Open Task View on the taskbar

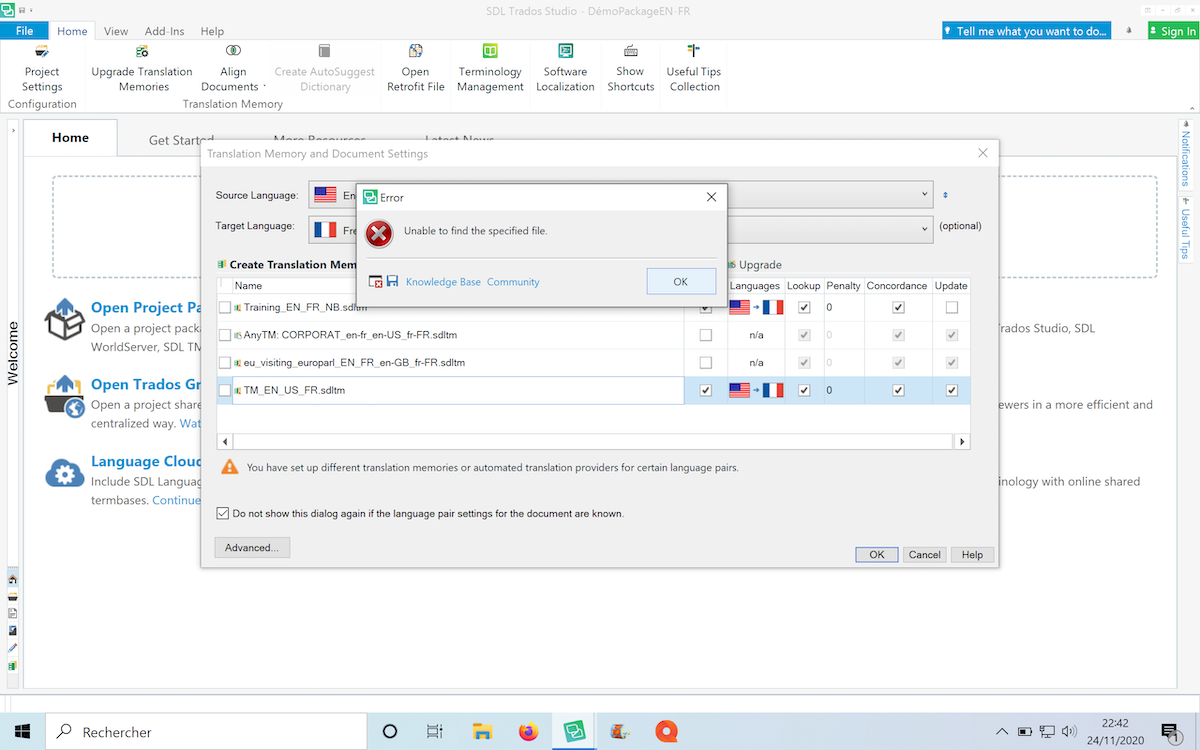click(434, 732)
